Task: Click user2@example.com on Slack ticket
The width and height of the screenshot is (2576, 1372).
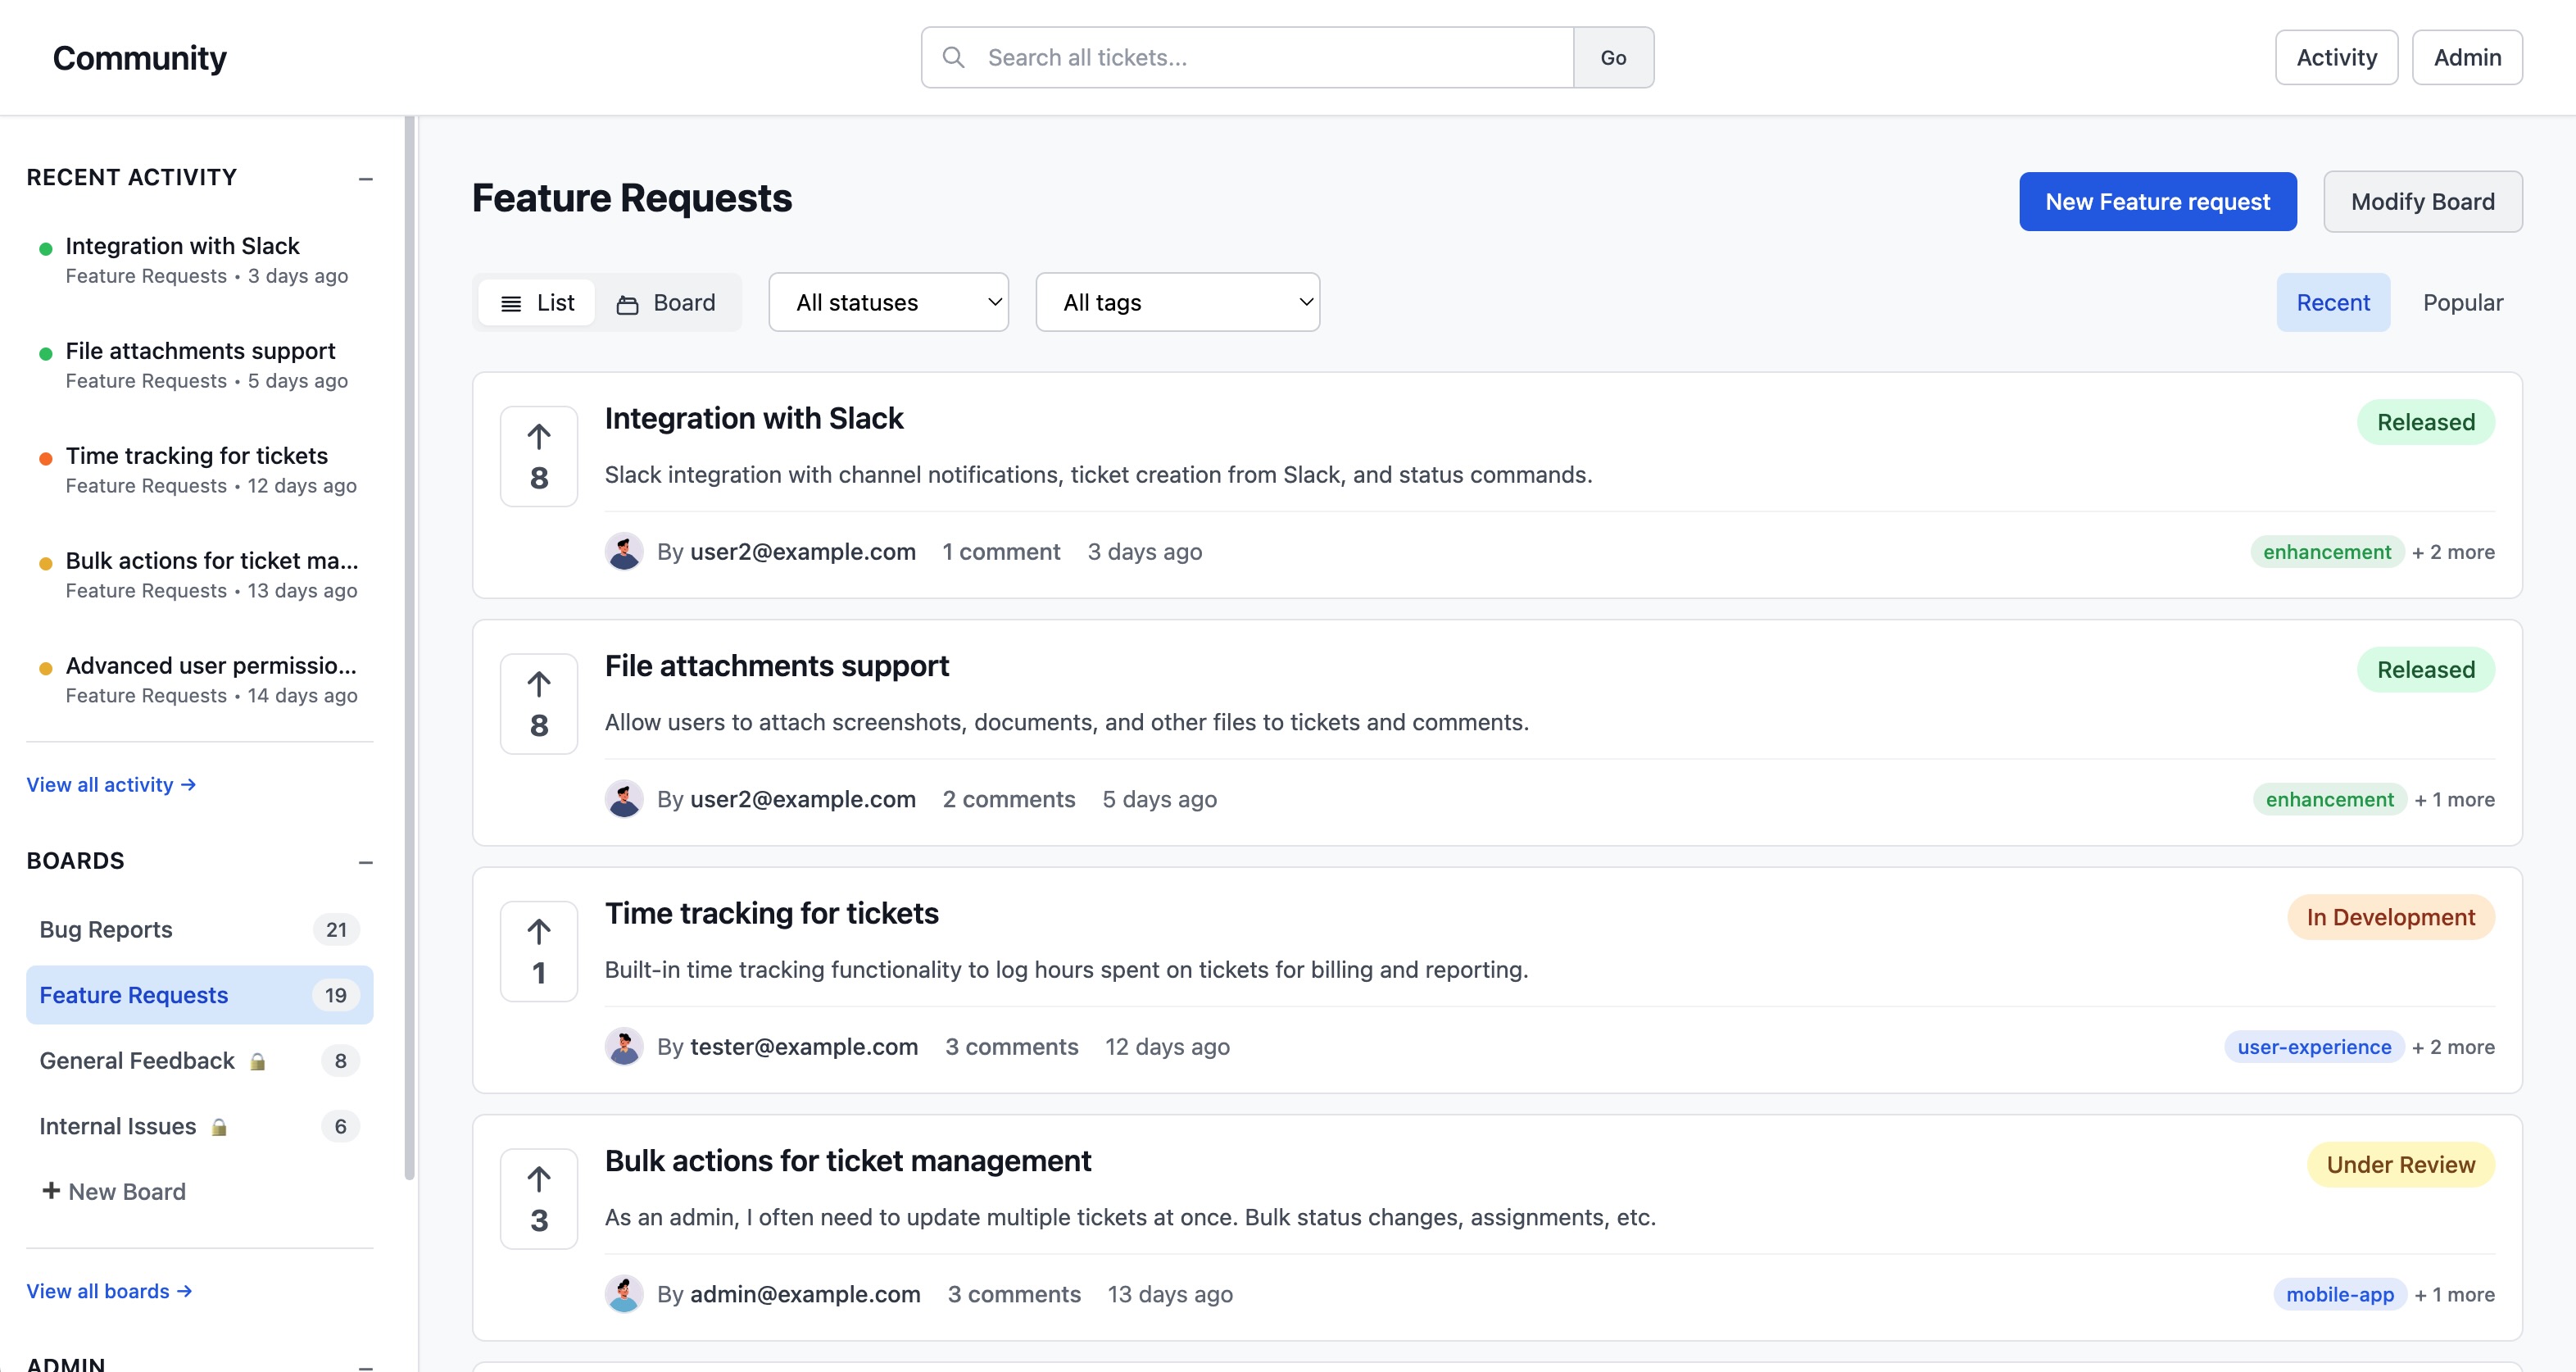Action: [803, 552]
